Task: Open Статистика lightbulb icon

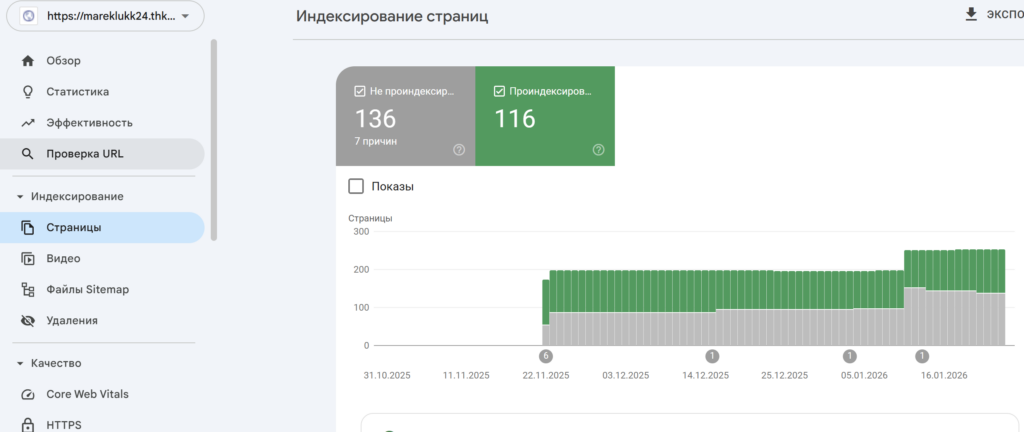Action: point(28,92)
